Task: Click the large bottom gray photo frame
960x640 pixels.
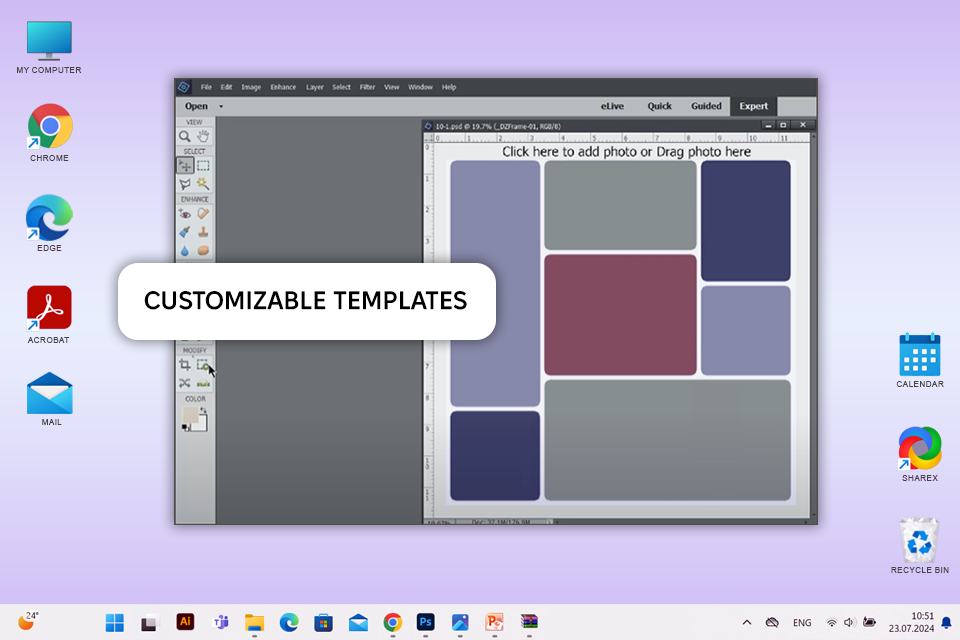Action: coord(667,440)
